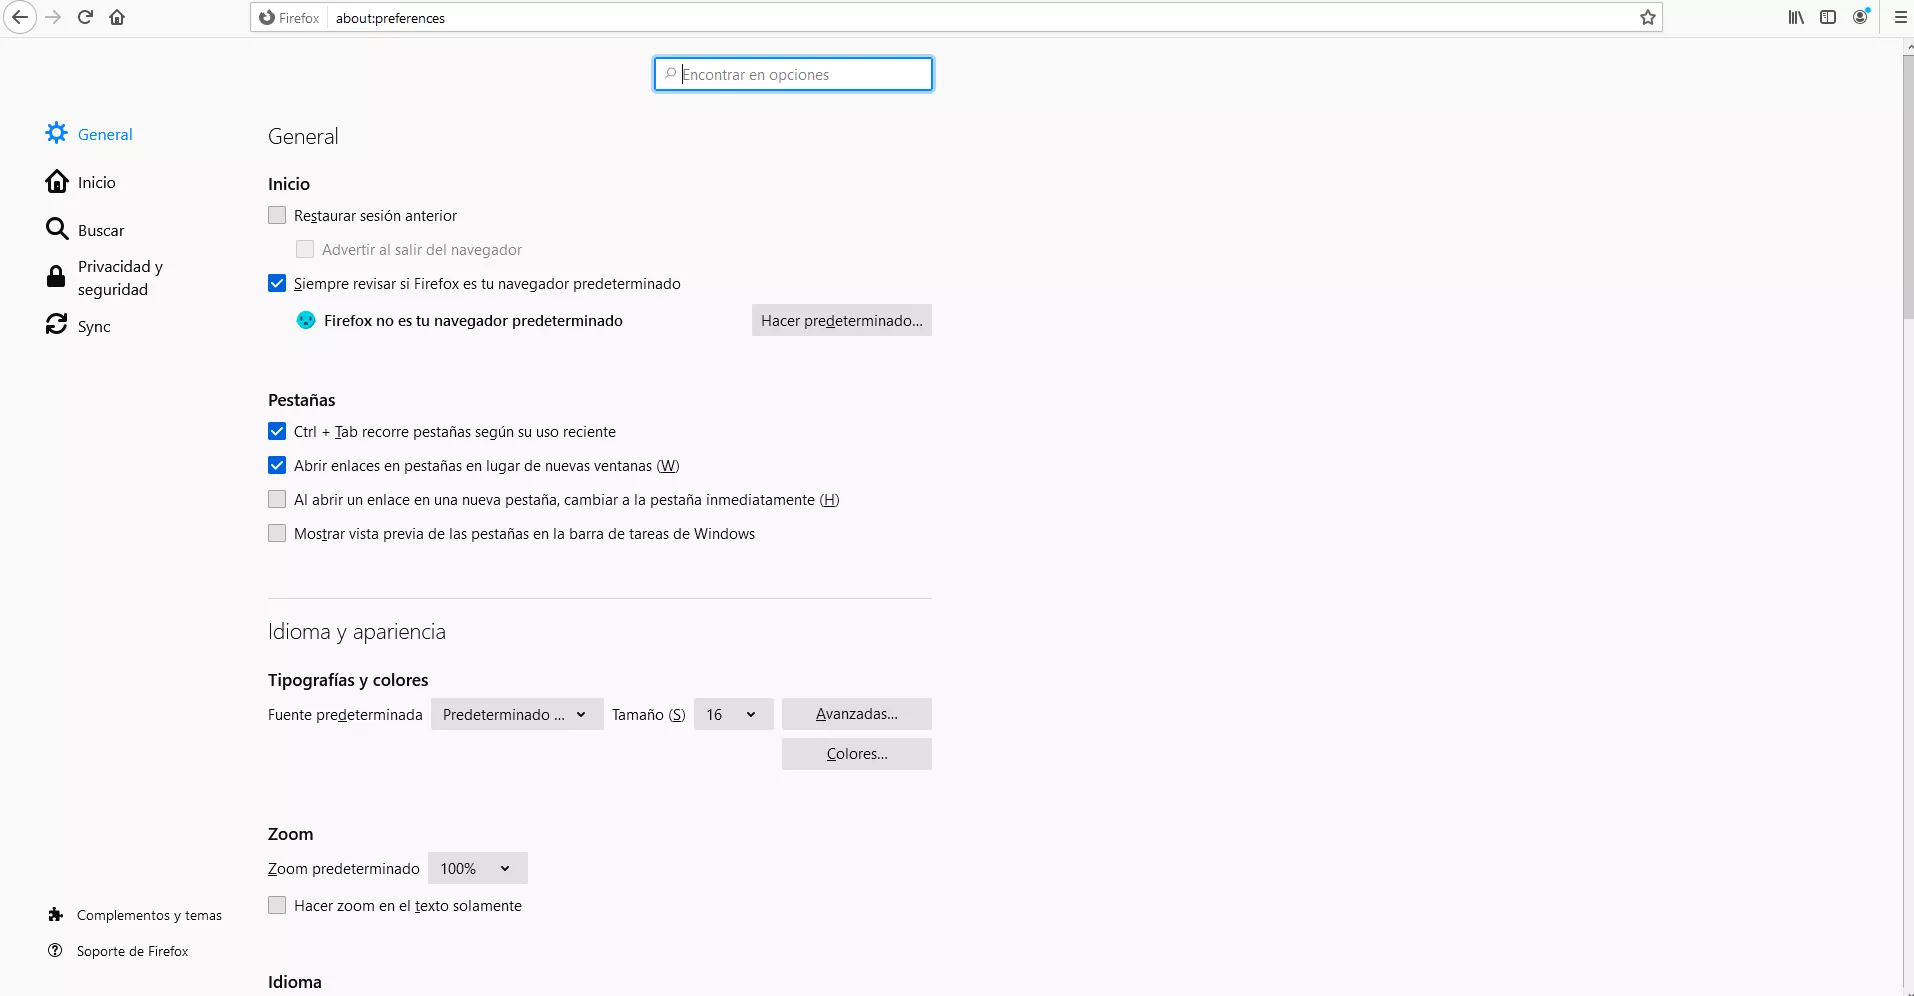
Task: Open the home page icon in toolbar
Action: coord(117,17)
